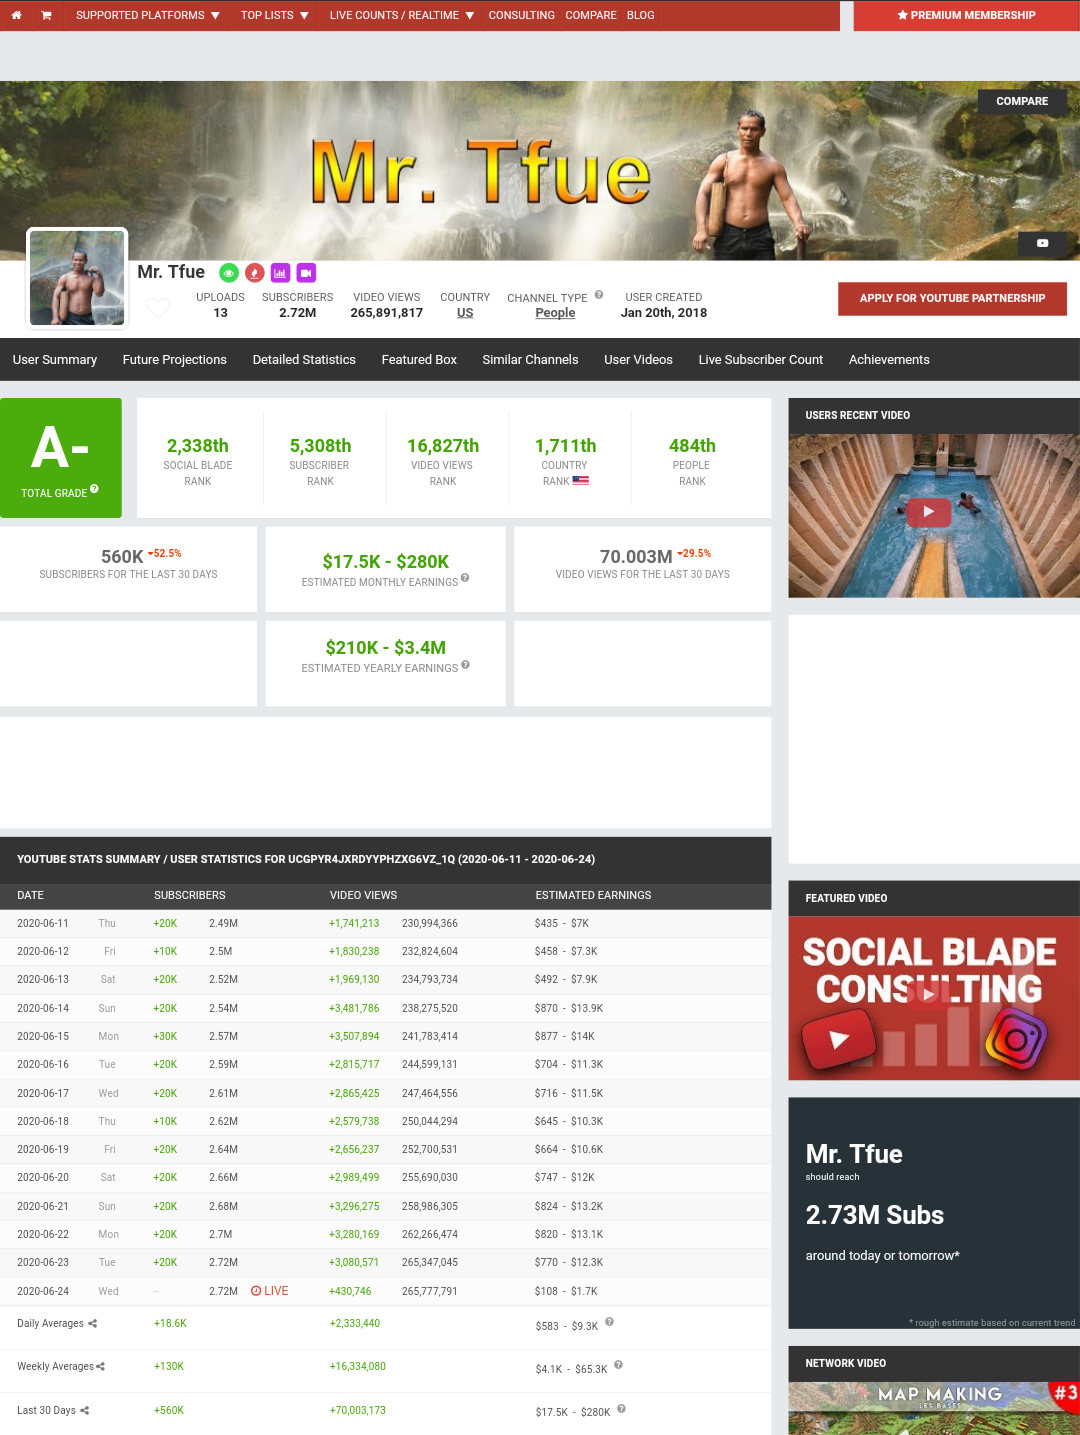Screen dimensions: 1080x1435
Task: Play the Users Recent Video
Action: (929, 512)
